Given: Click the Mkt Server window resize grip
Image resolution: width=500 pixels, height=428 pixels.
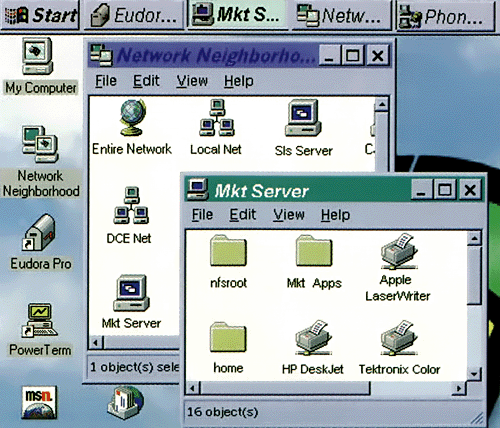Looking at the screenshot, I should click(x=477, y=419).
